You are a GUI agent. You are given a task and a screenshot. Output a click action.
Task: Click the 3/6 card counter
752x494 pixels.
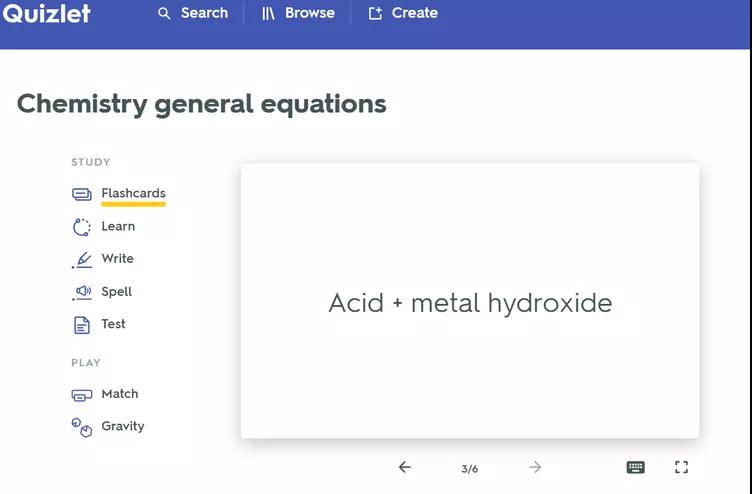pyautogui.click(x=470, y=469)
